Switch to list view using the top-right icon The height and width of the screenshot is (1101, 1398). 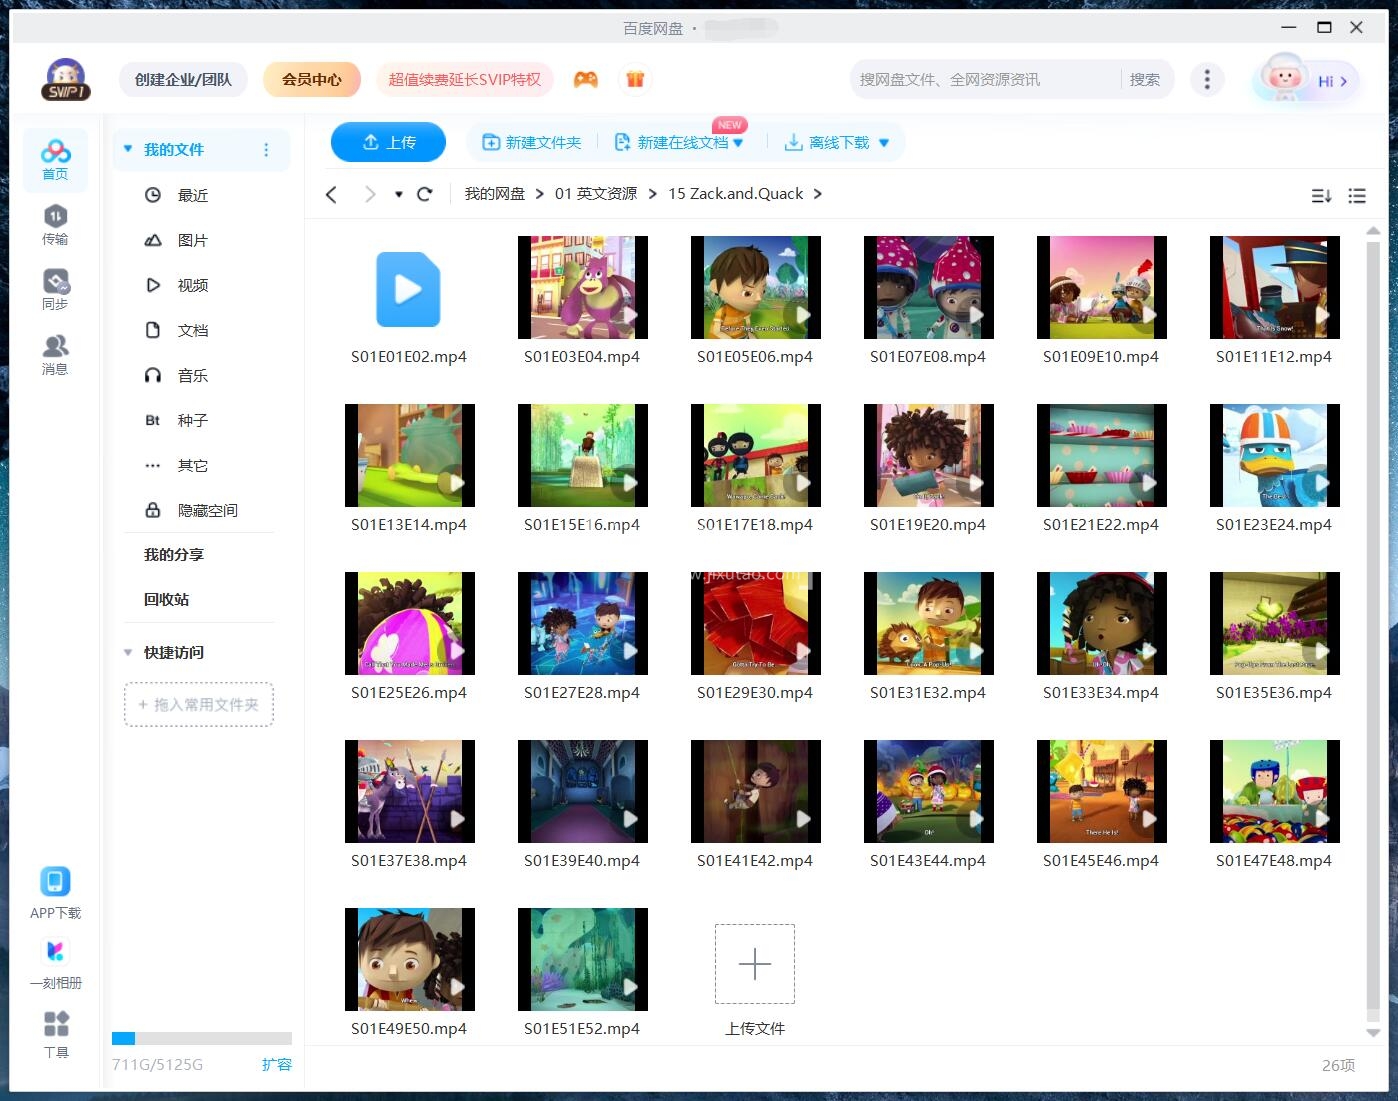(1357, 195)
